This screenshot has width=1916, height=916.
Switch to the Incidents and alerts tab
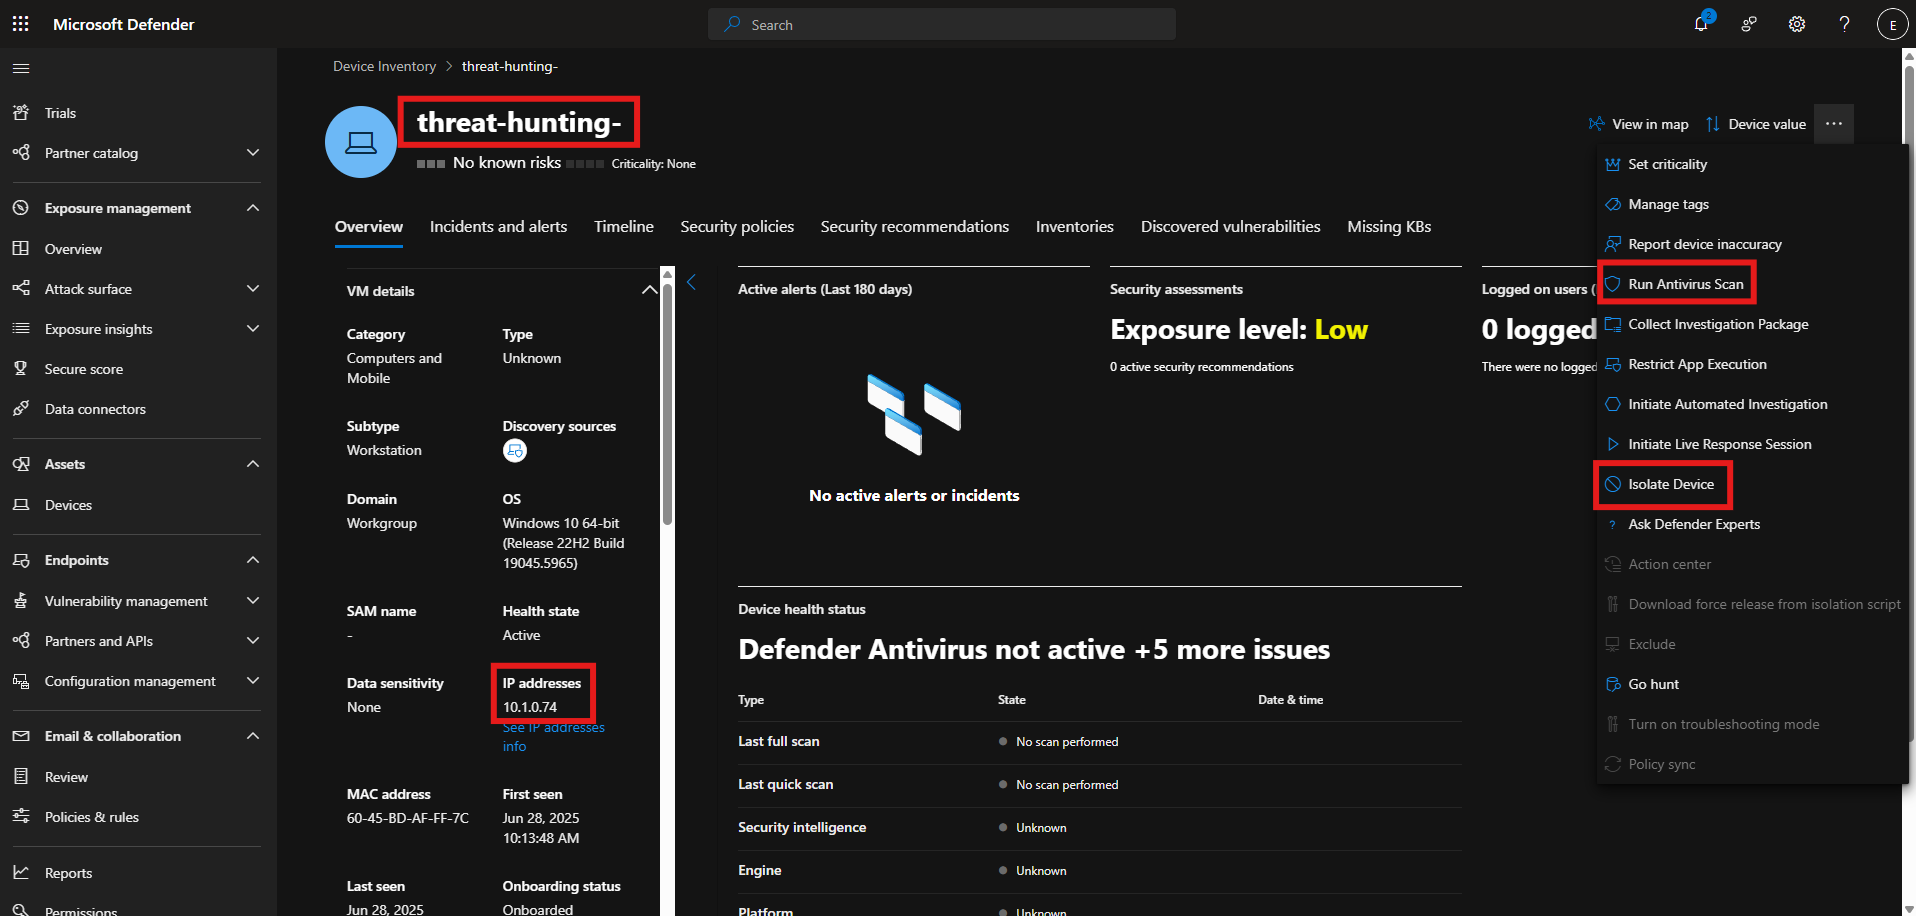(x=498, y=227)
